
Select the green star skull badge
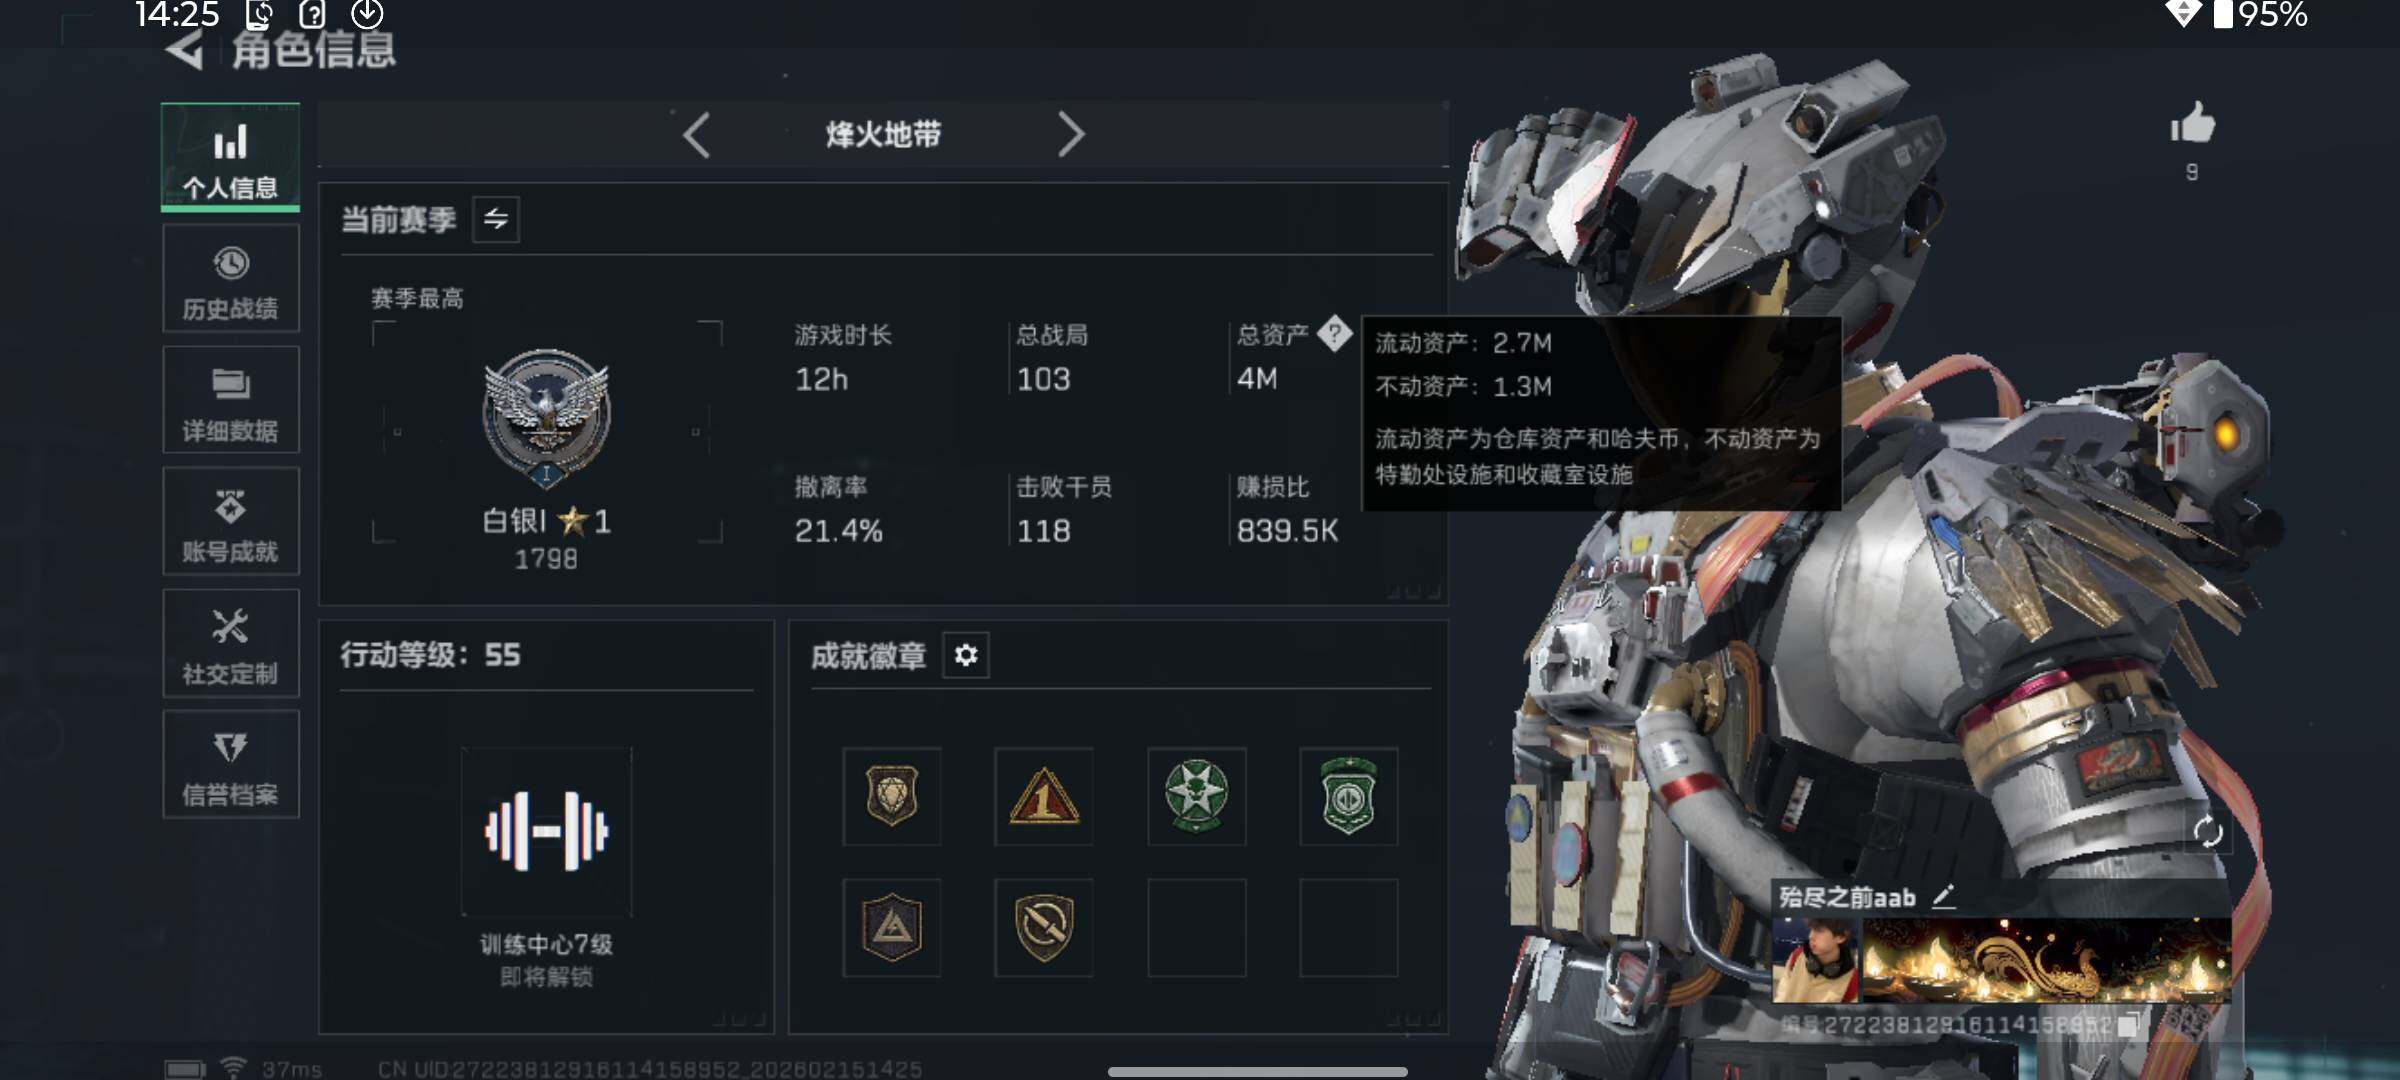(x=1196, y=796)
